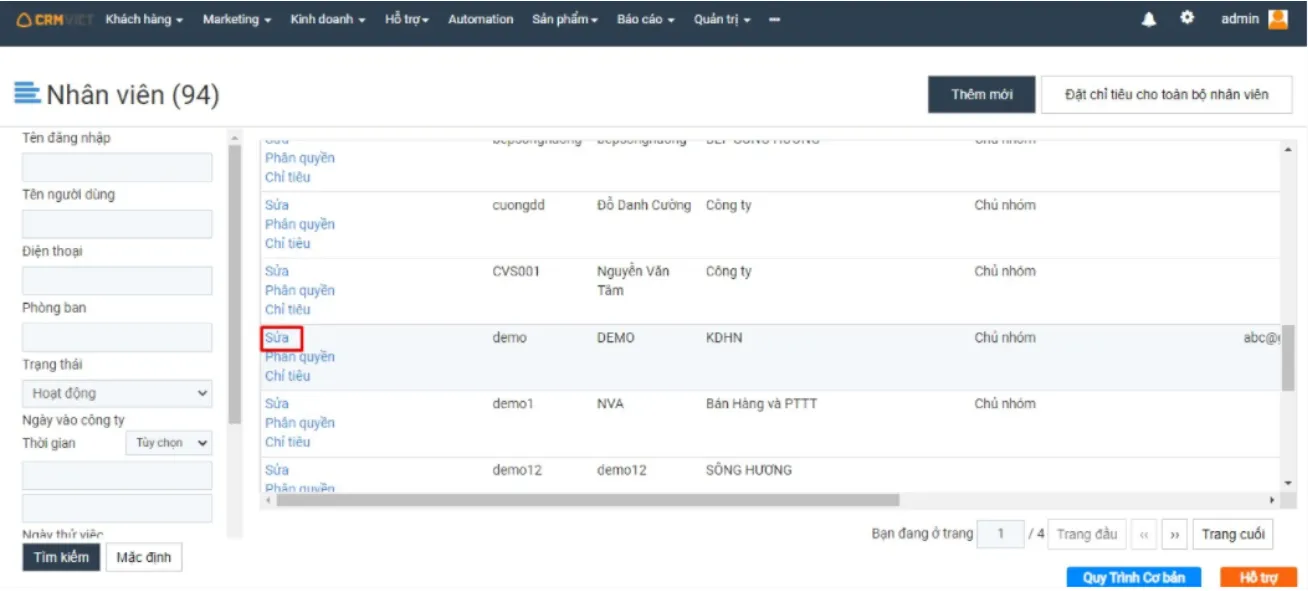
Task: Expand the Khách hàng menu
Action: (x=144, y=19)
